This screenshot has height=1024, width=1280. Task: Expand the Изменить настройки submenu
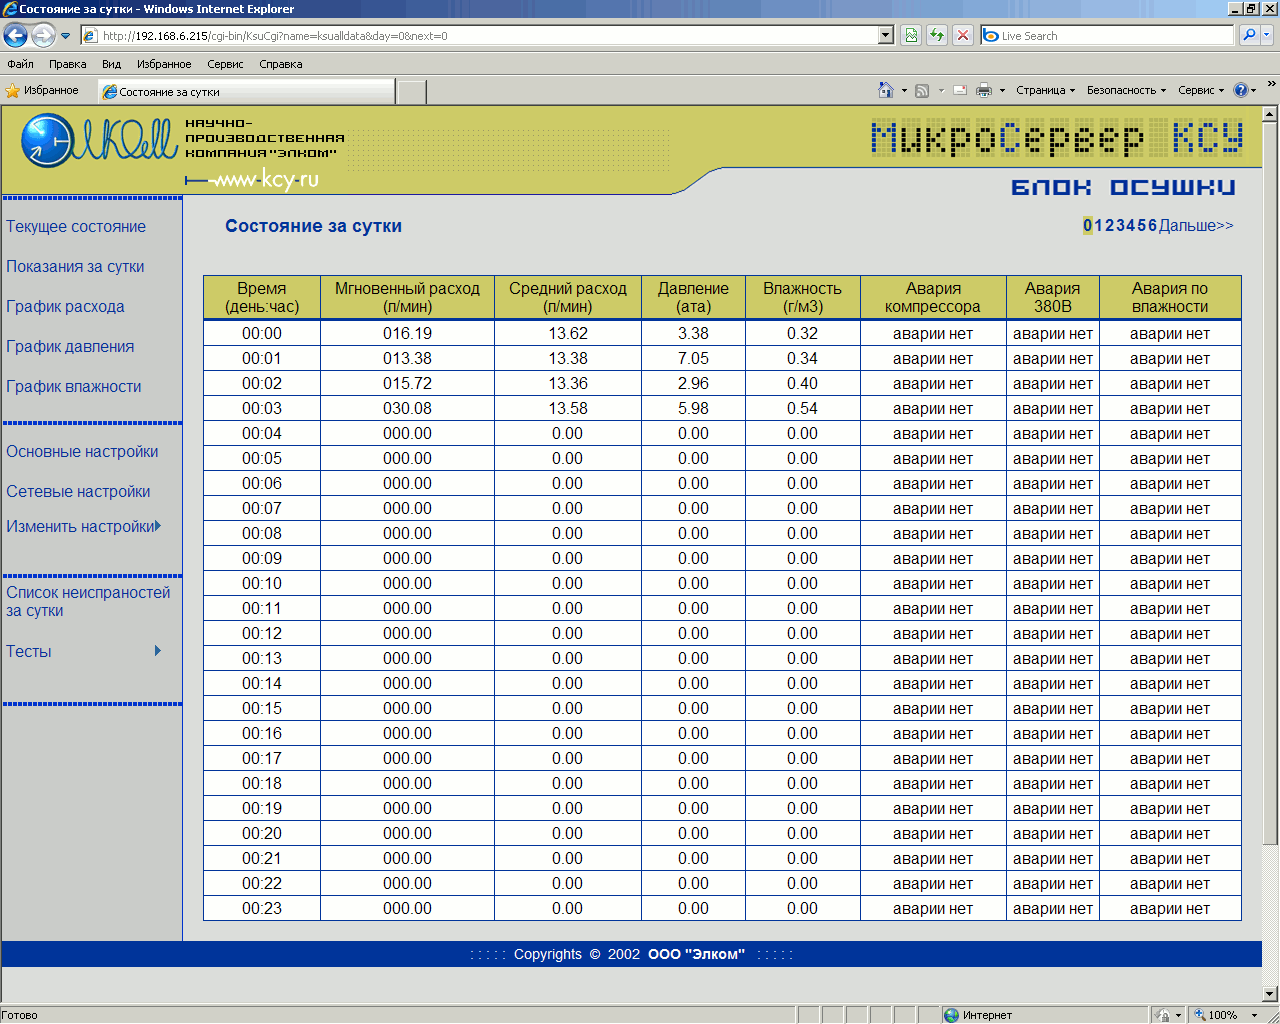coord(83,527)
